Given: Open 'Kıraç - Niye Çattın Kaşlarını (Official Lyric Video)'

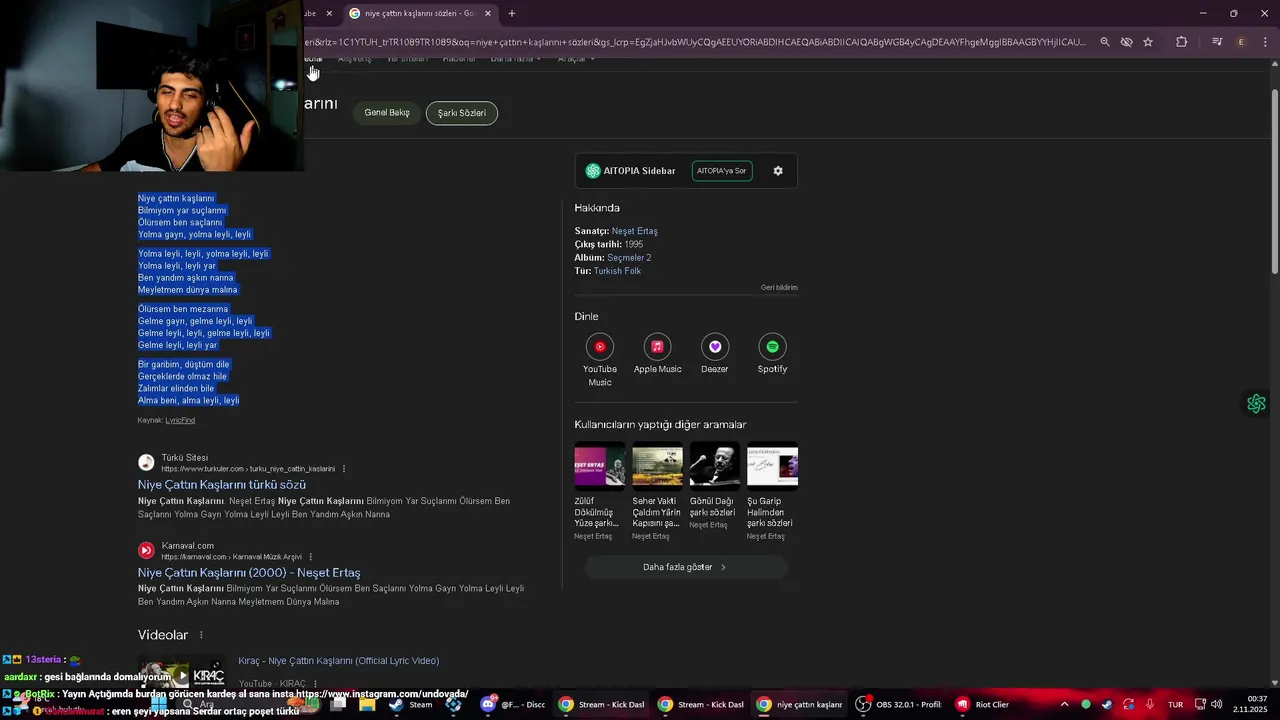Looking at the screenshot, I should (x=338, y=661).
